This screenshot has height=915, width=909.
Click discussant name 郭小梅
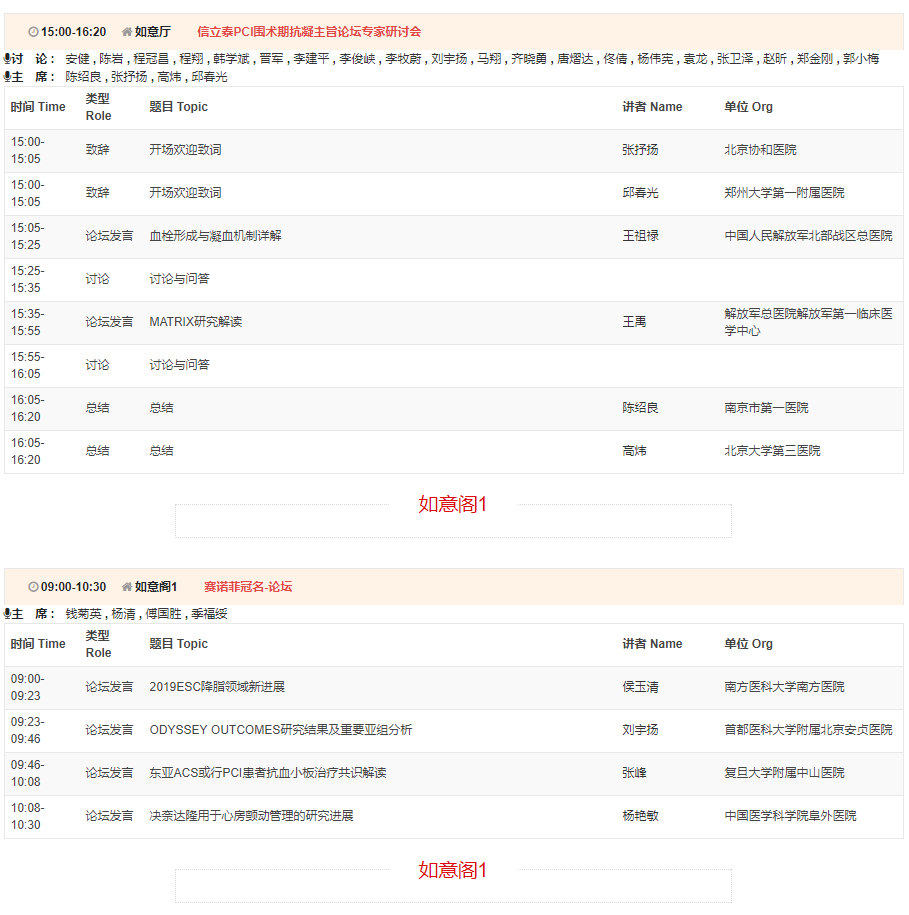click(861, 58)
